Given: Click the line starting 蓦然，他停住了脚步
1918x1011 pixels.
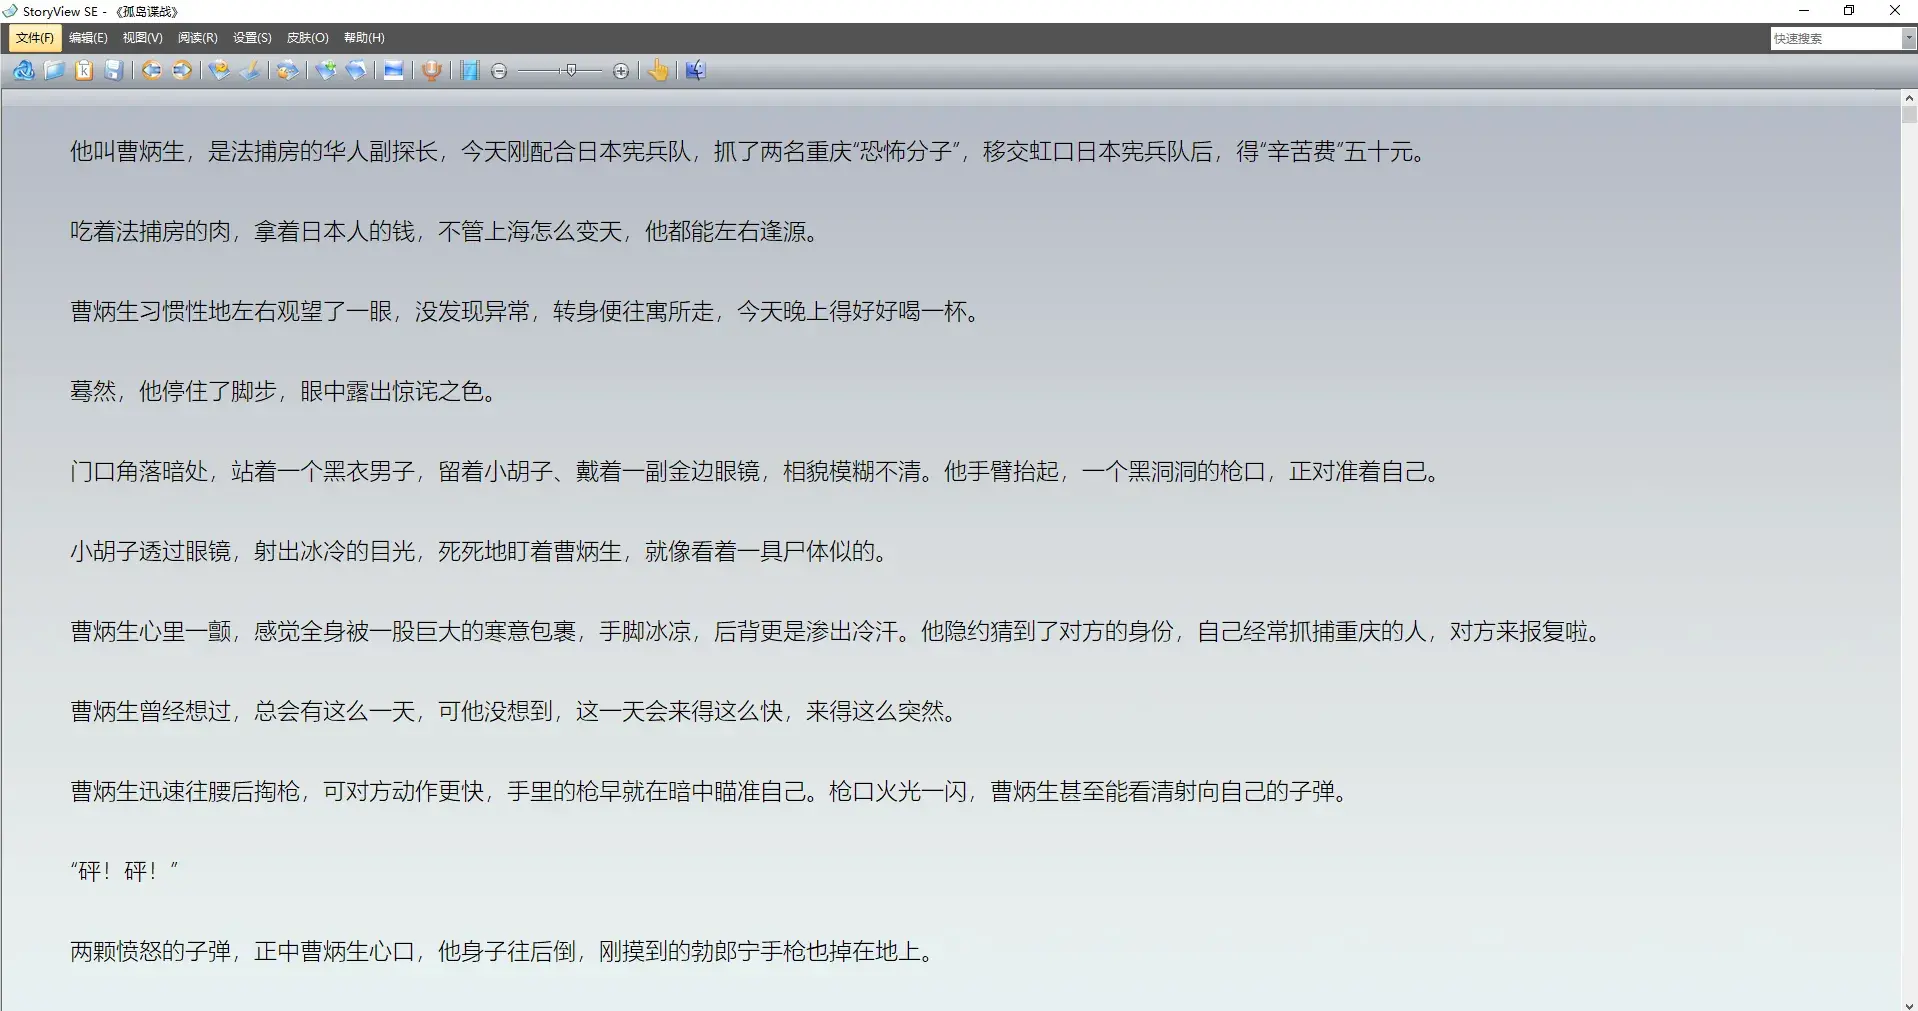Looking at the screenshot, I should coord(285,392).
